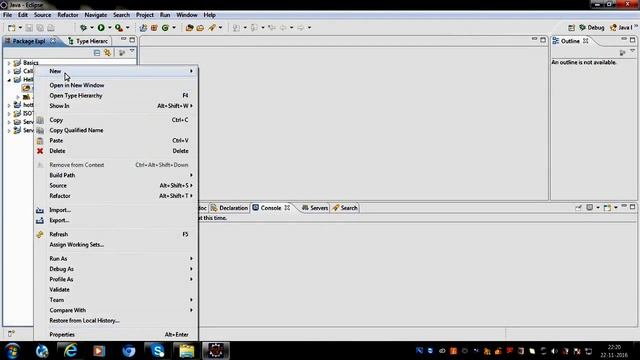Click the New Java Project toolbar icon

(x=143, y=28)
